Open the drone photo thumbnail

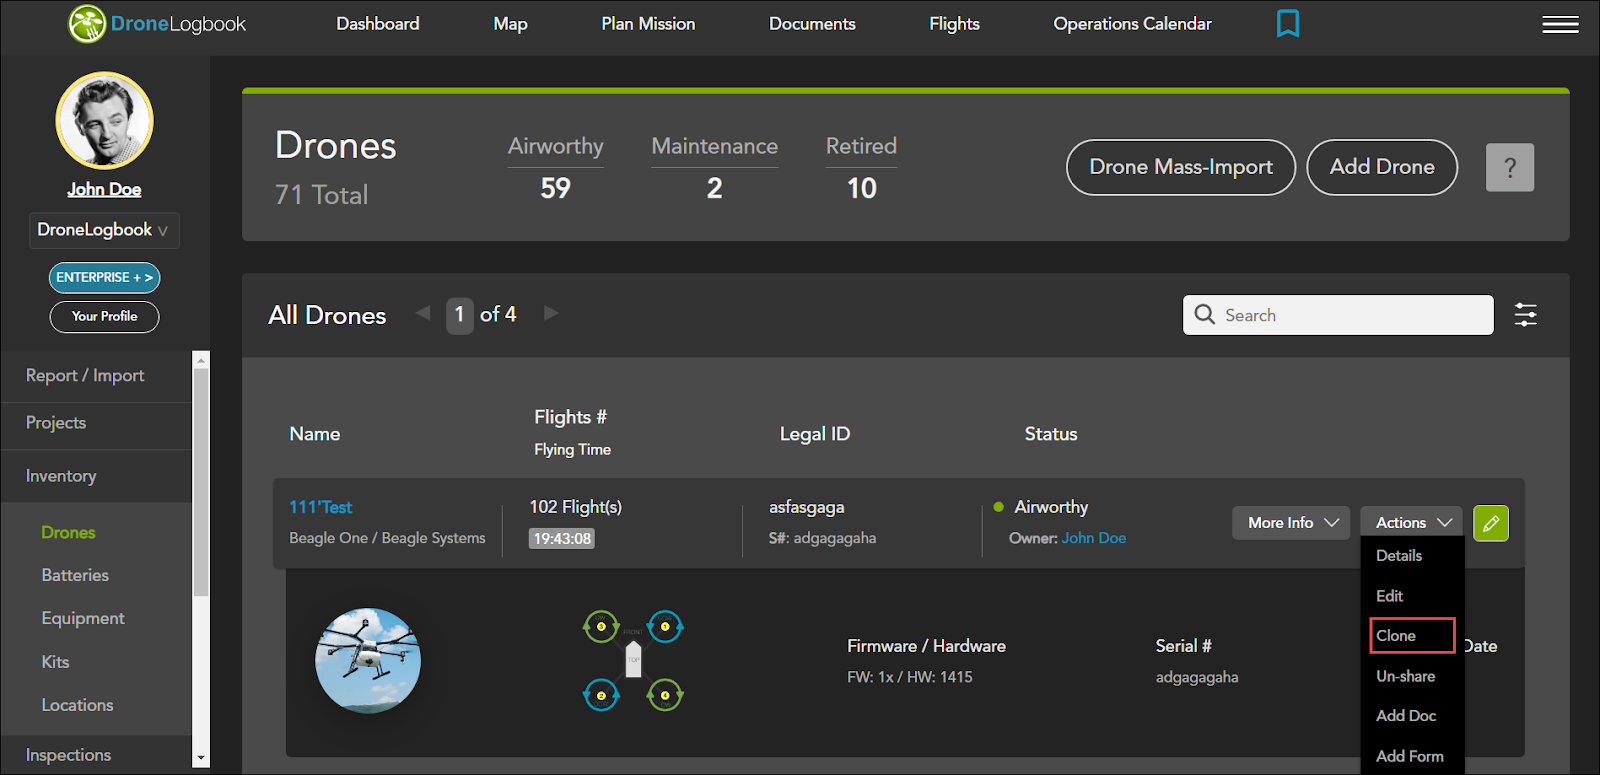368,660
